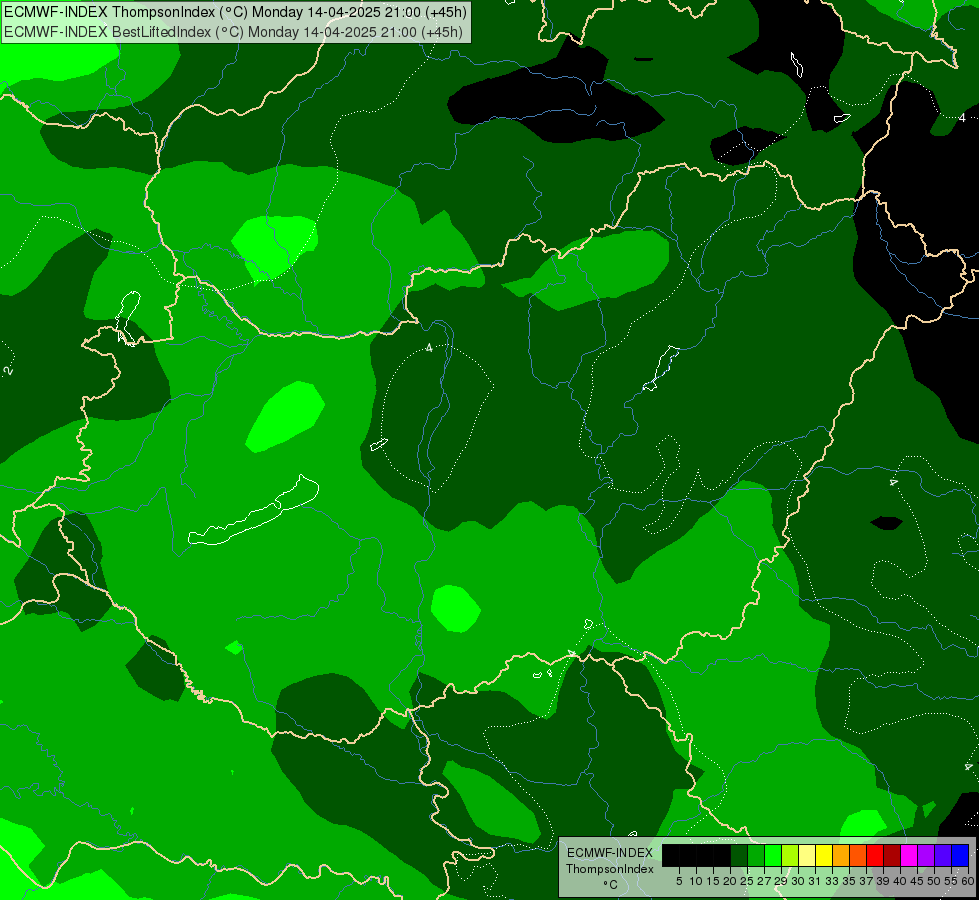Click legend tick value '39'

tap(883, 881)
